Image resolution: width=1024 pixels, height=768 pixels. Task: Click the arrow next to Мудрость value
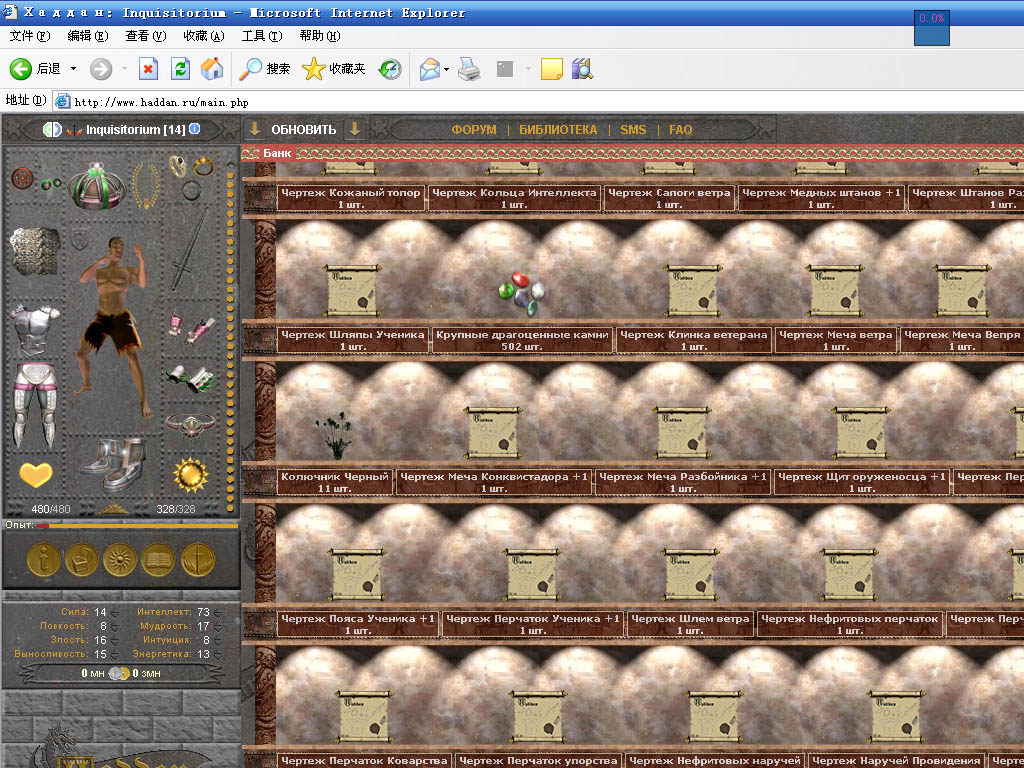click(217, 626)
